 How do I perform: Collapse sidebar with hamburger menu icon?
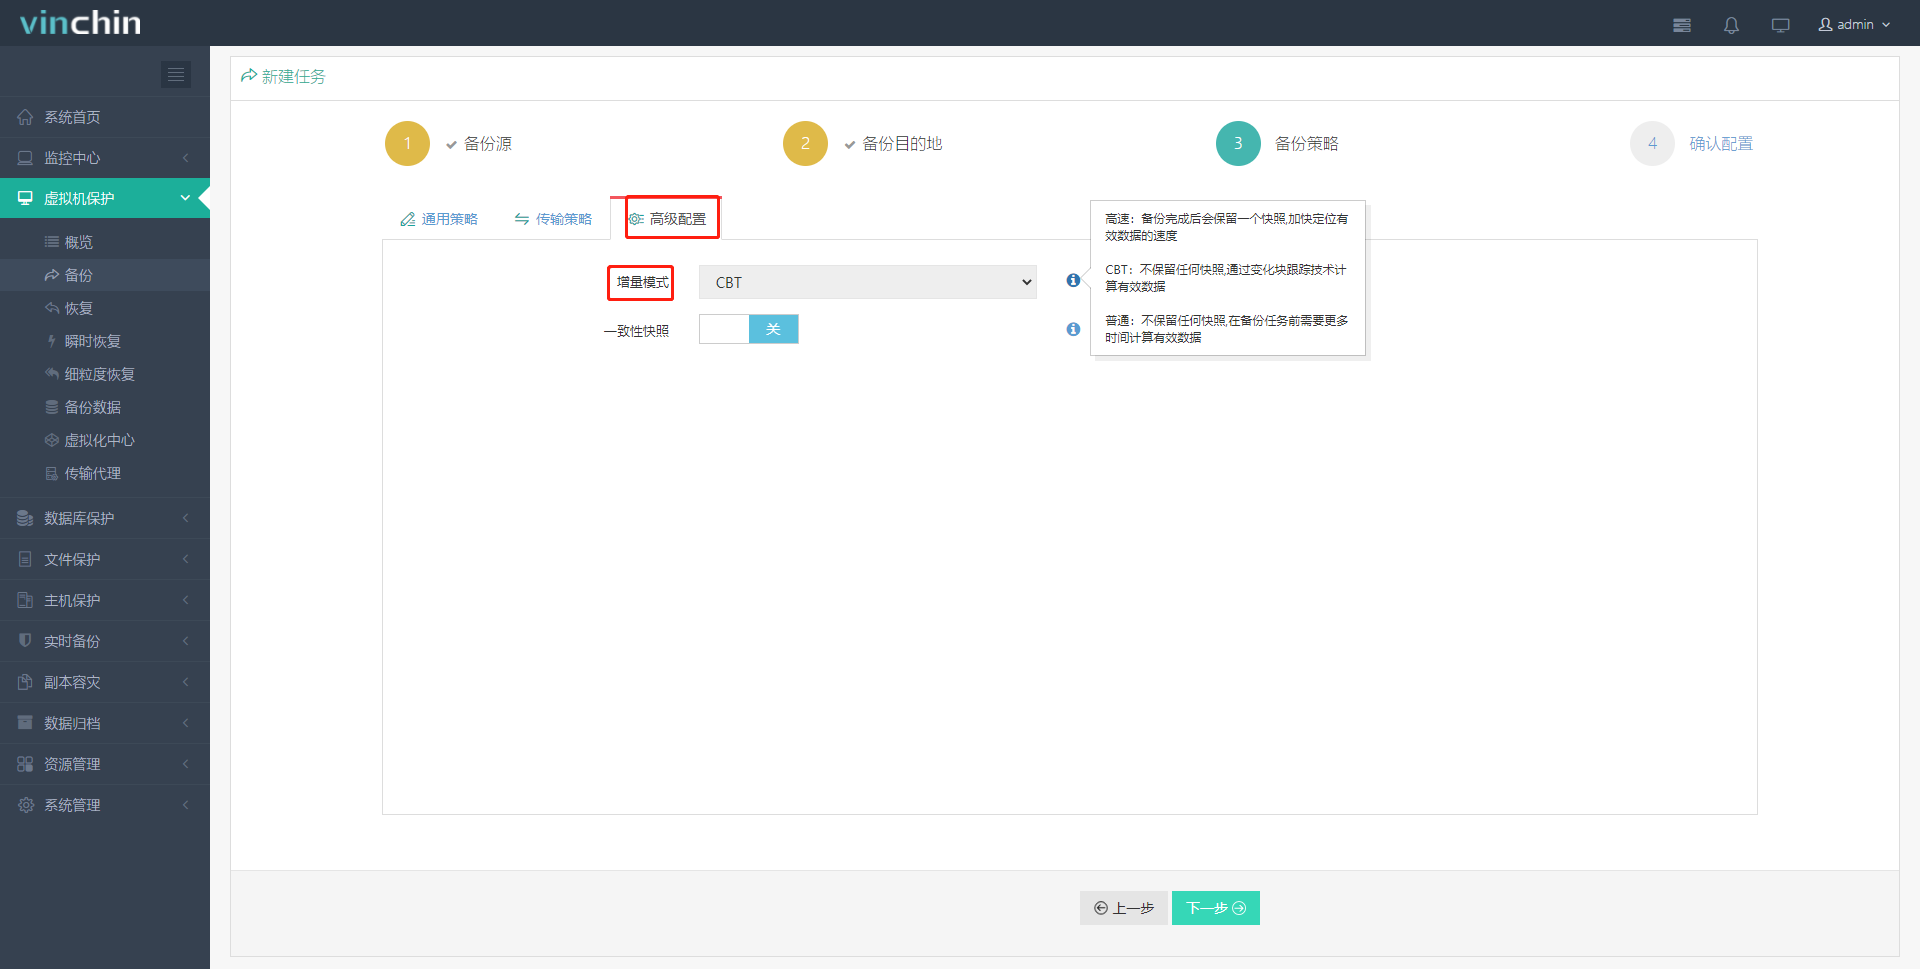pos(176,74)
